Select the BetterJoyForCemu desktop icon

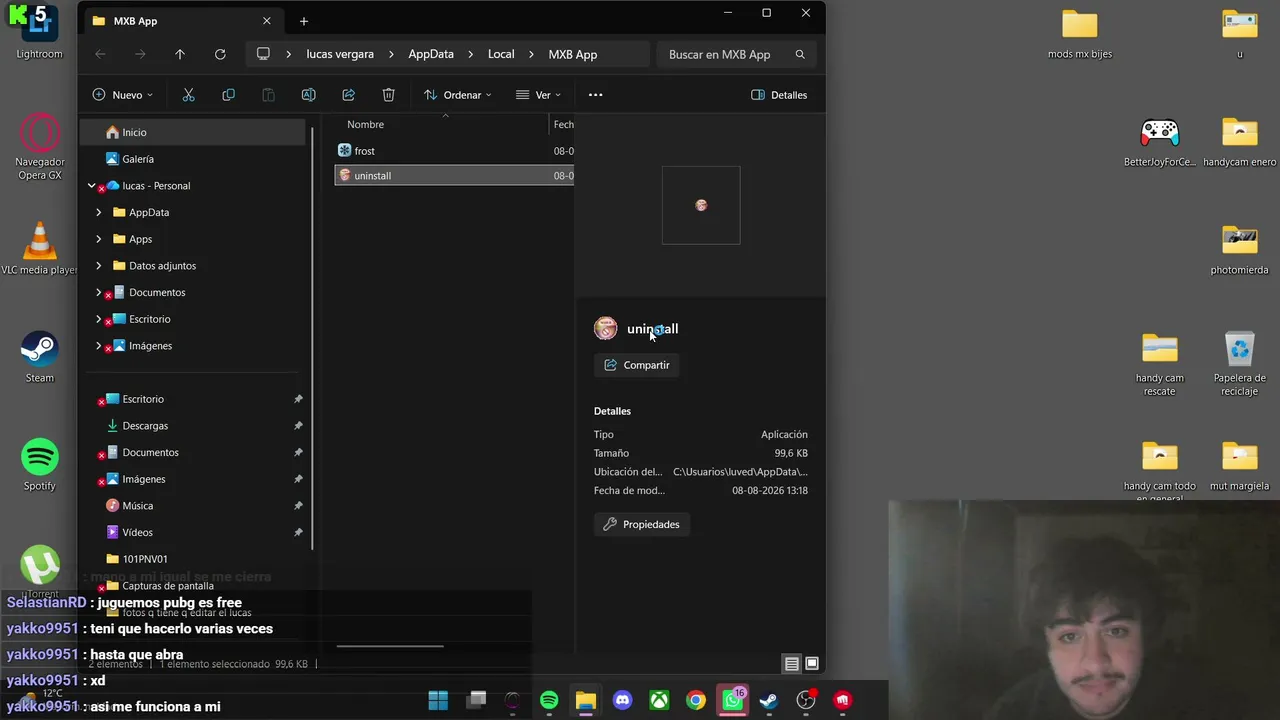pyautogui.click(x=1160, y=142)
